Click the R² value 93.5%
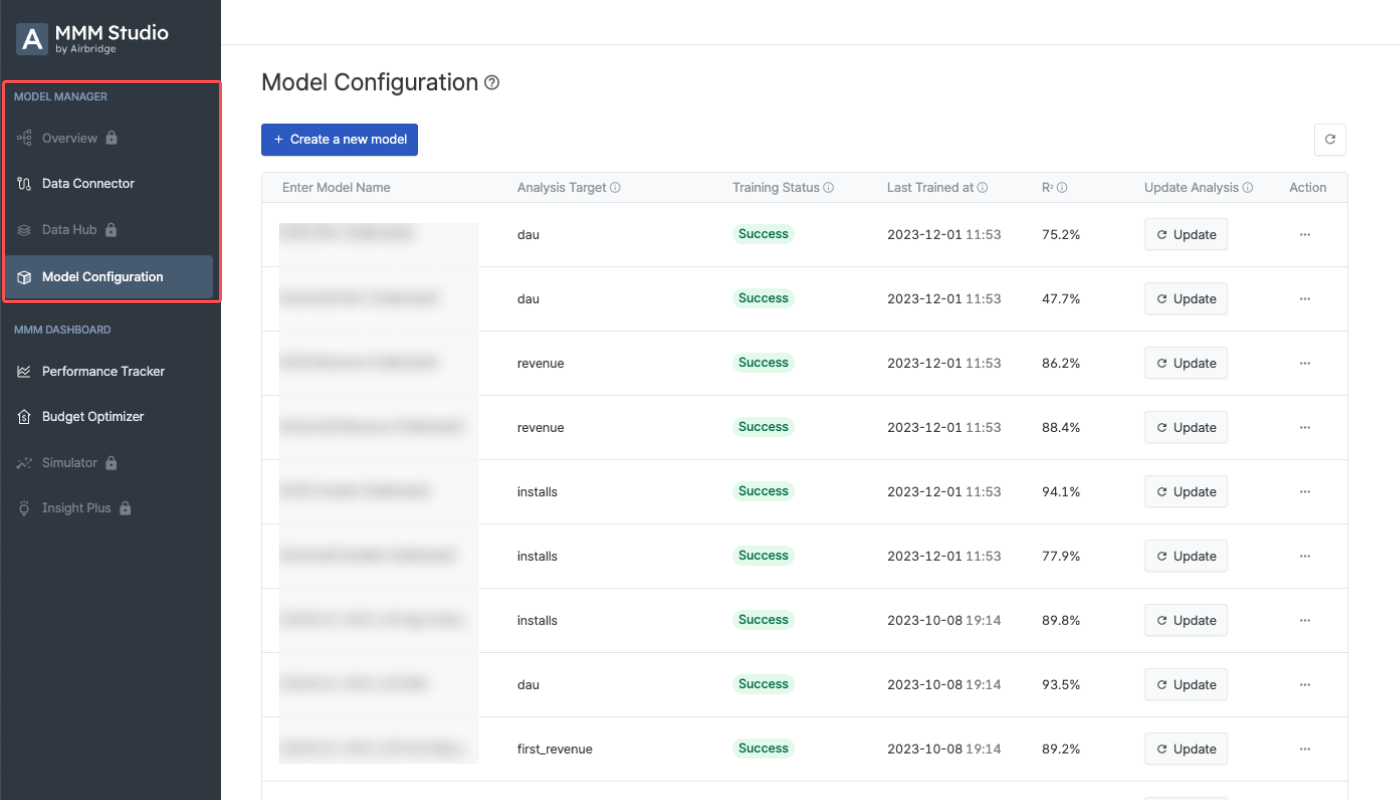The image size is (1400, 800). point(1061,685)
